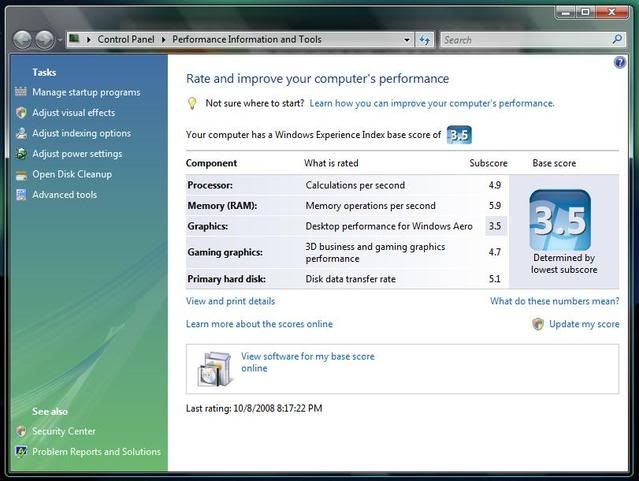Select Control Panel in the address breadcrumb
This screenshot has width=639, height=481.
(126, 40)
